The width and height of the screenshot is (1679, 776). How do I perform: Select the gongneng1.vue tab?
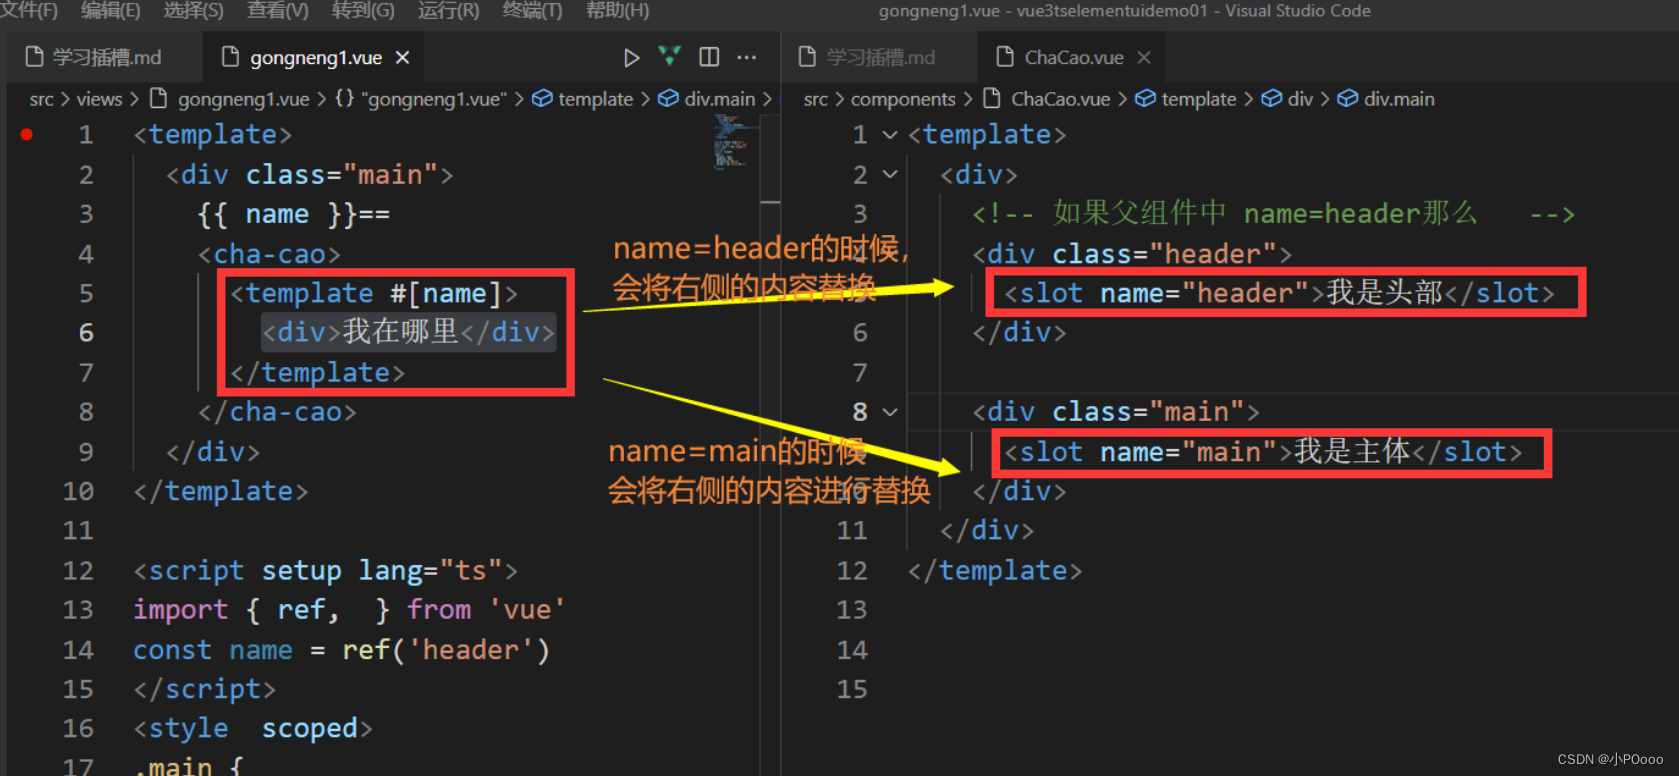(311, 58)
